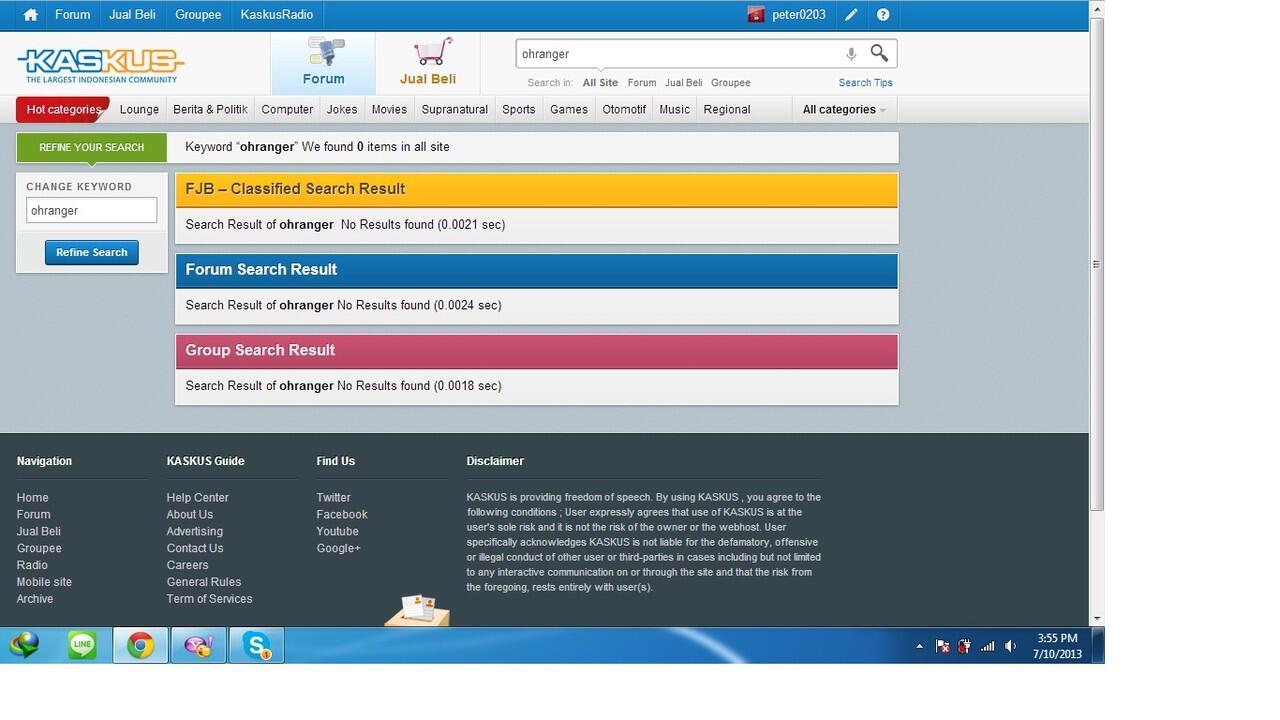
Task: Click Forum Search Result header
Action: pos(536,270)
